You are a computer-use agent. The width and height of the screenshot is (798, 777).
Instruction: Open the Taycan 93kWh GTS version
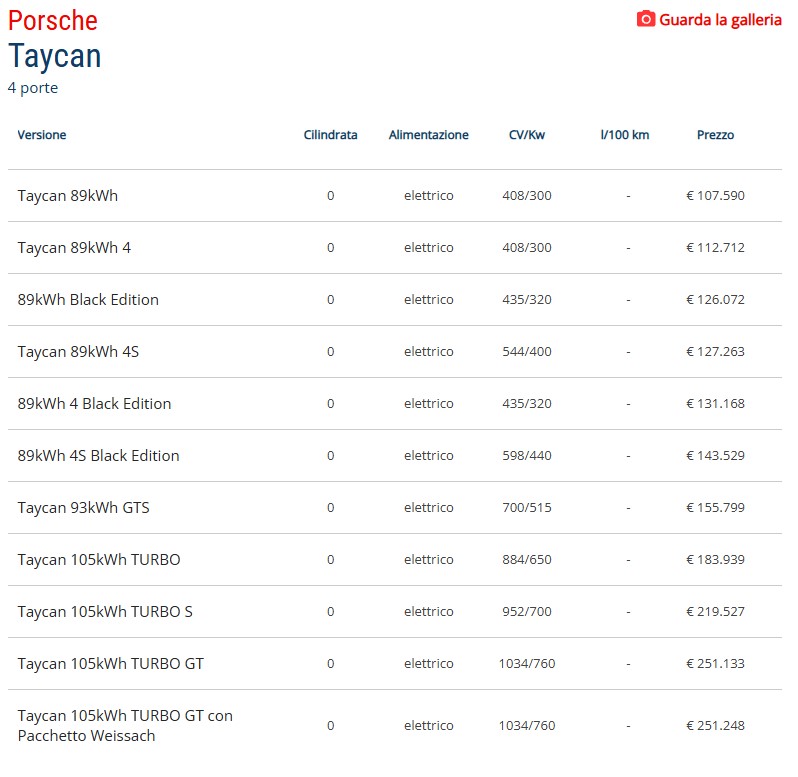pyautogui.click(x=83, y=508)
